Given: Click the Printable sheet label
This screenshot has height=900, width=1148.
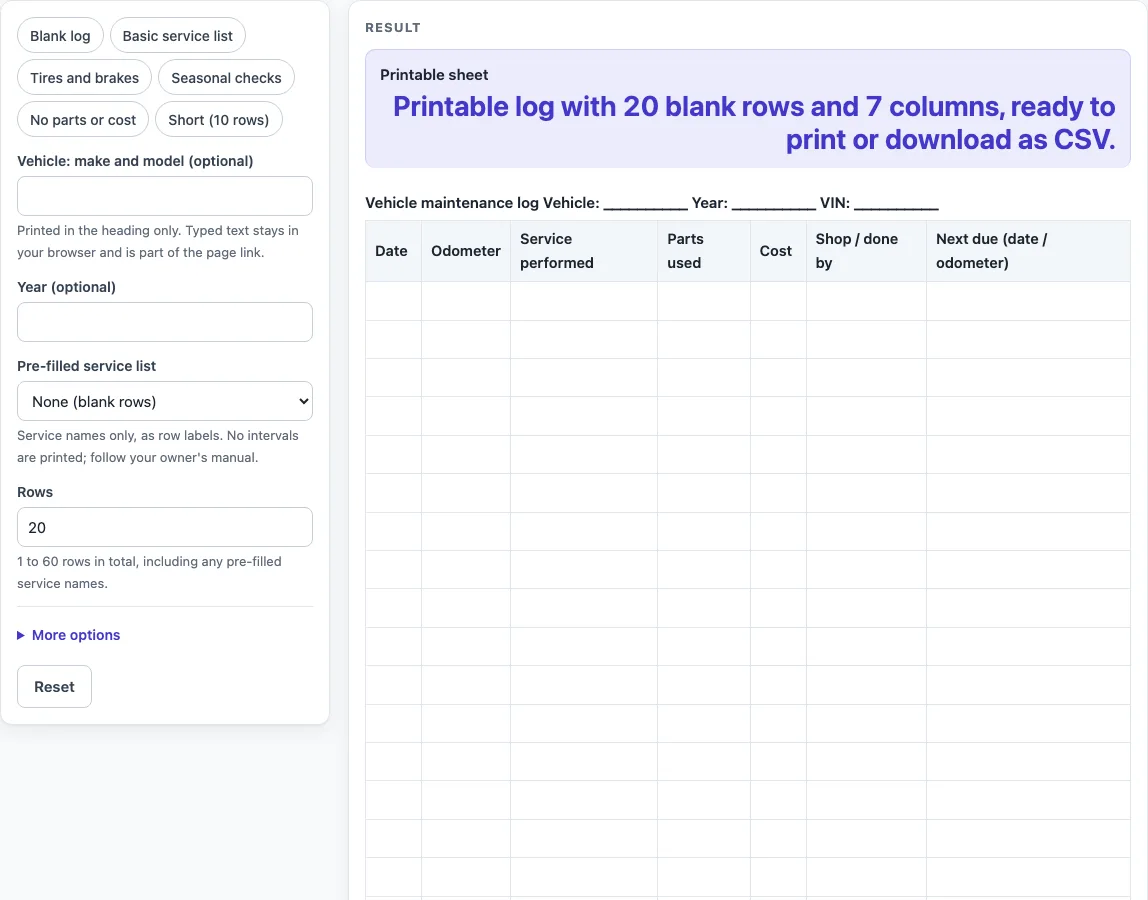Looking at the screenshot, I should coord(434,75).
